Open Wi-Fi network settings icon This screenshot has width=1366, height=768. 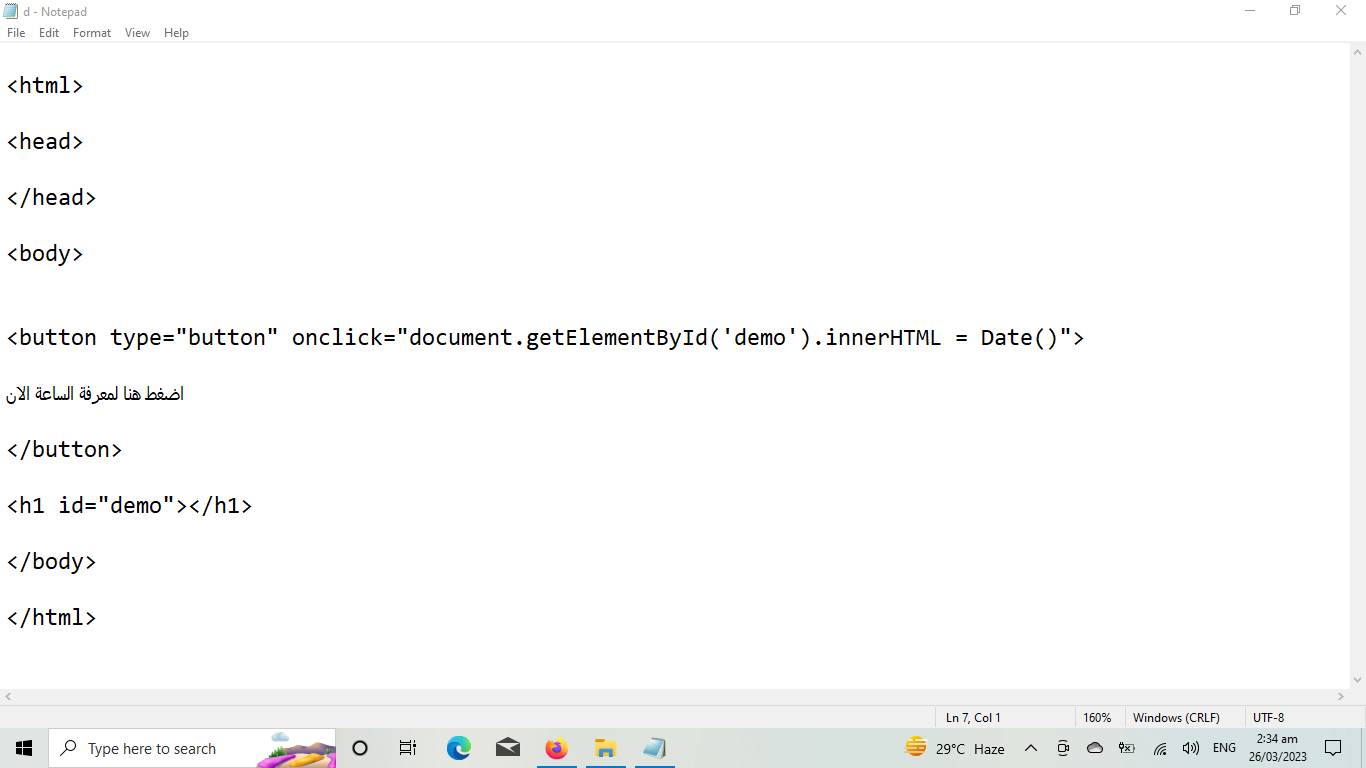(1160, 748)
